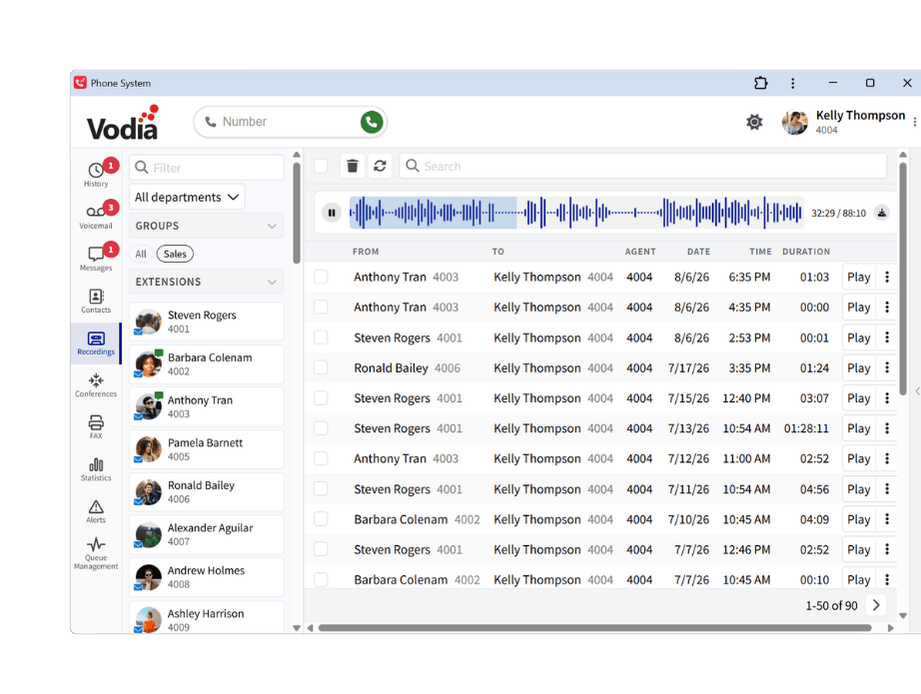Click the recordings list vertical scrollbar
The image size is (921, 694).
coord(903,279)
